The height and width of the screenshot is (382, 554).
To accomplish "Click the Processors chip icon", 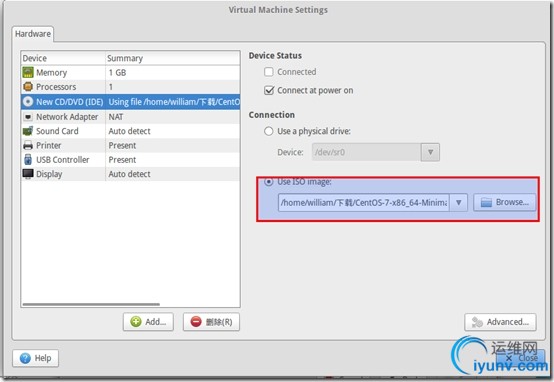I will 28,87.
